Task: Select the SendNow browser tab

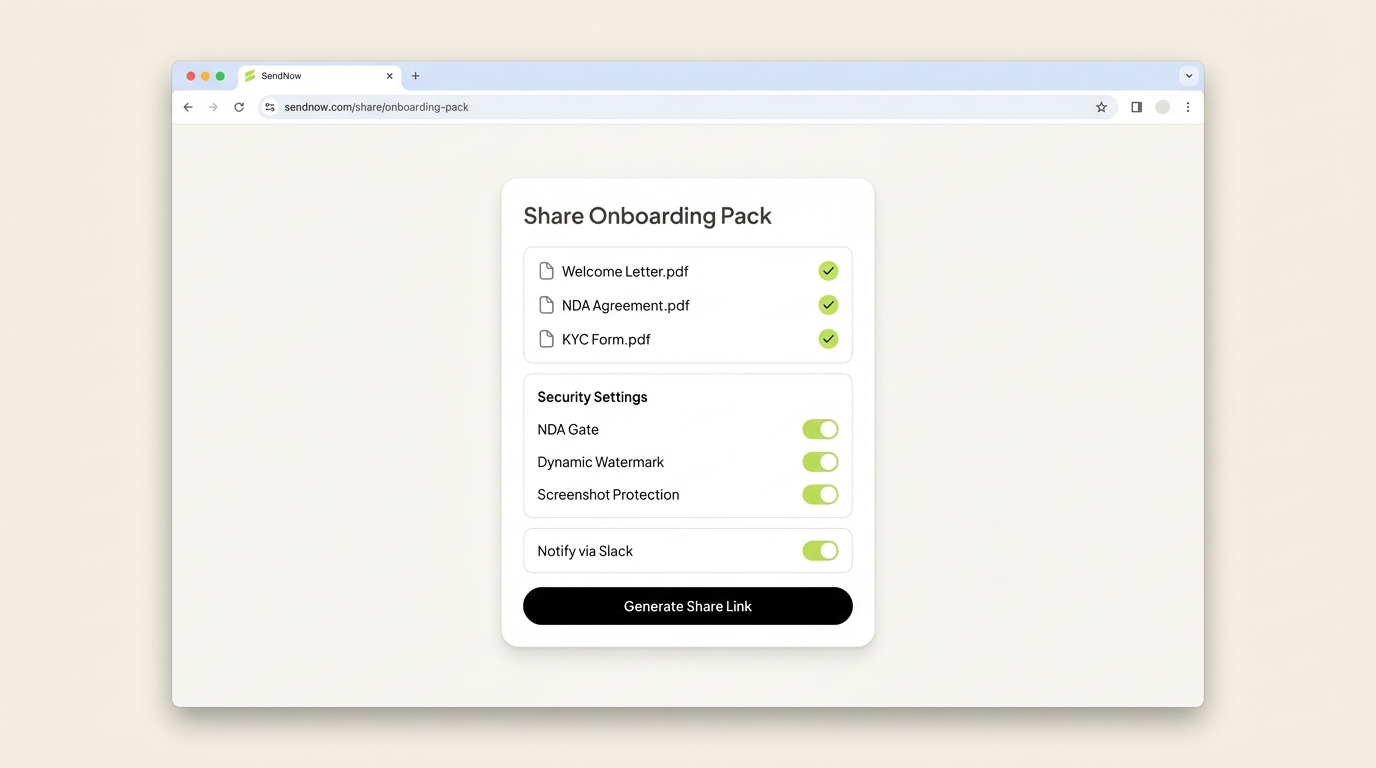Action: (x=300, y=75)
